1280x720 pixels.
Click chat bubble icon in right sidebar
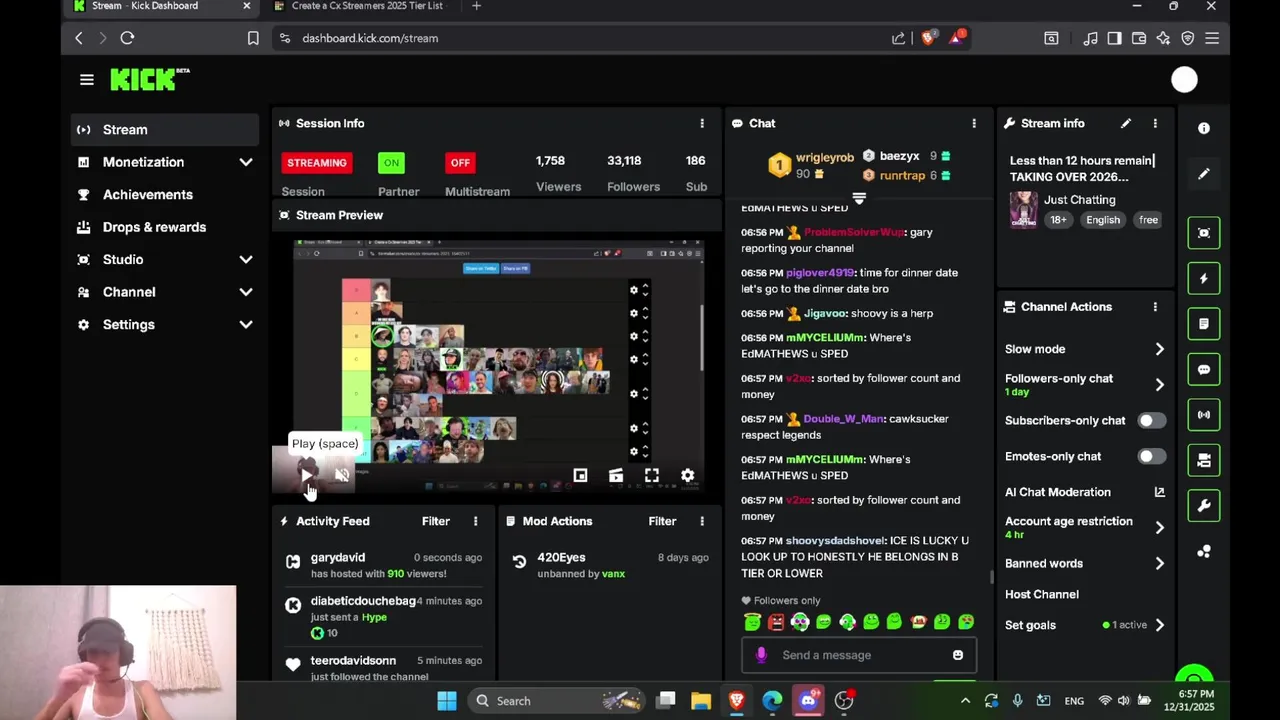[x=1204, y=369]
